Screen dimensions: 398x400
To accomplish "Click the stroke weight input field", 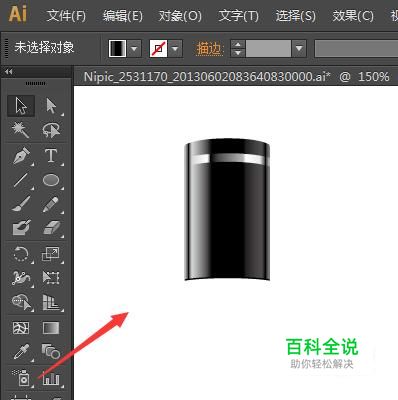I will point(269,49).
